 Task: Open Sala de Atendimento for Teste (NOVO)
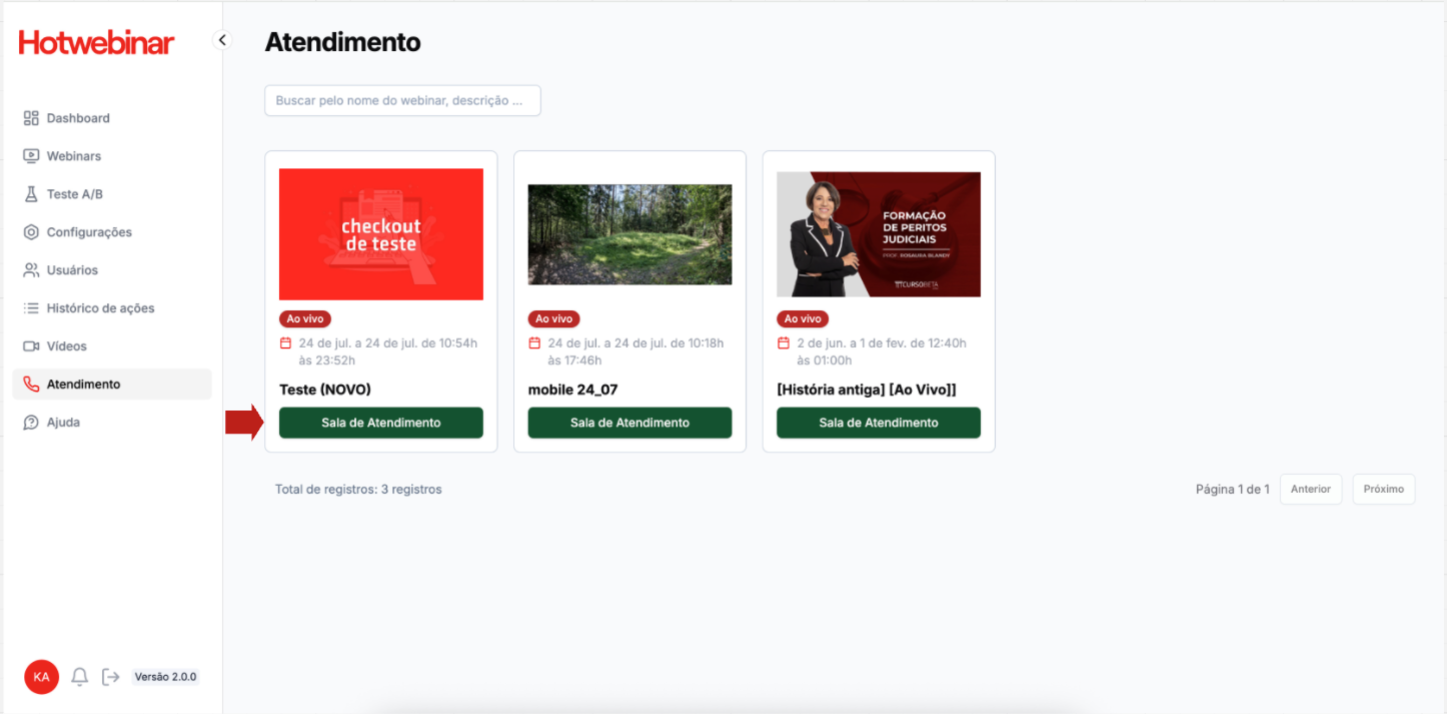[381, 423]
